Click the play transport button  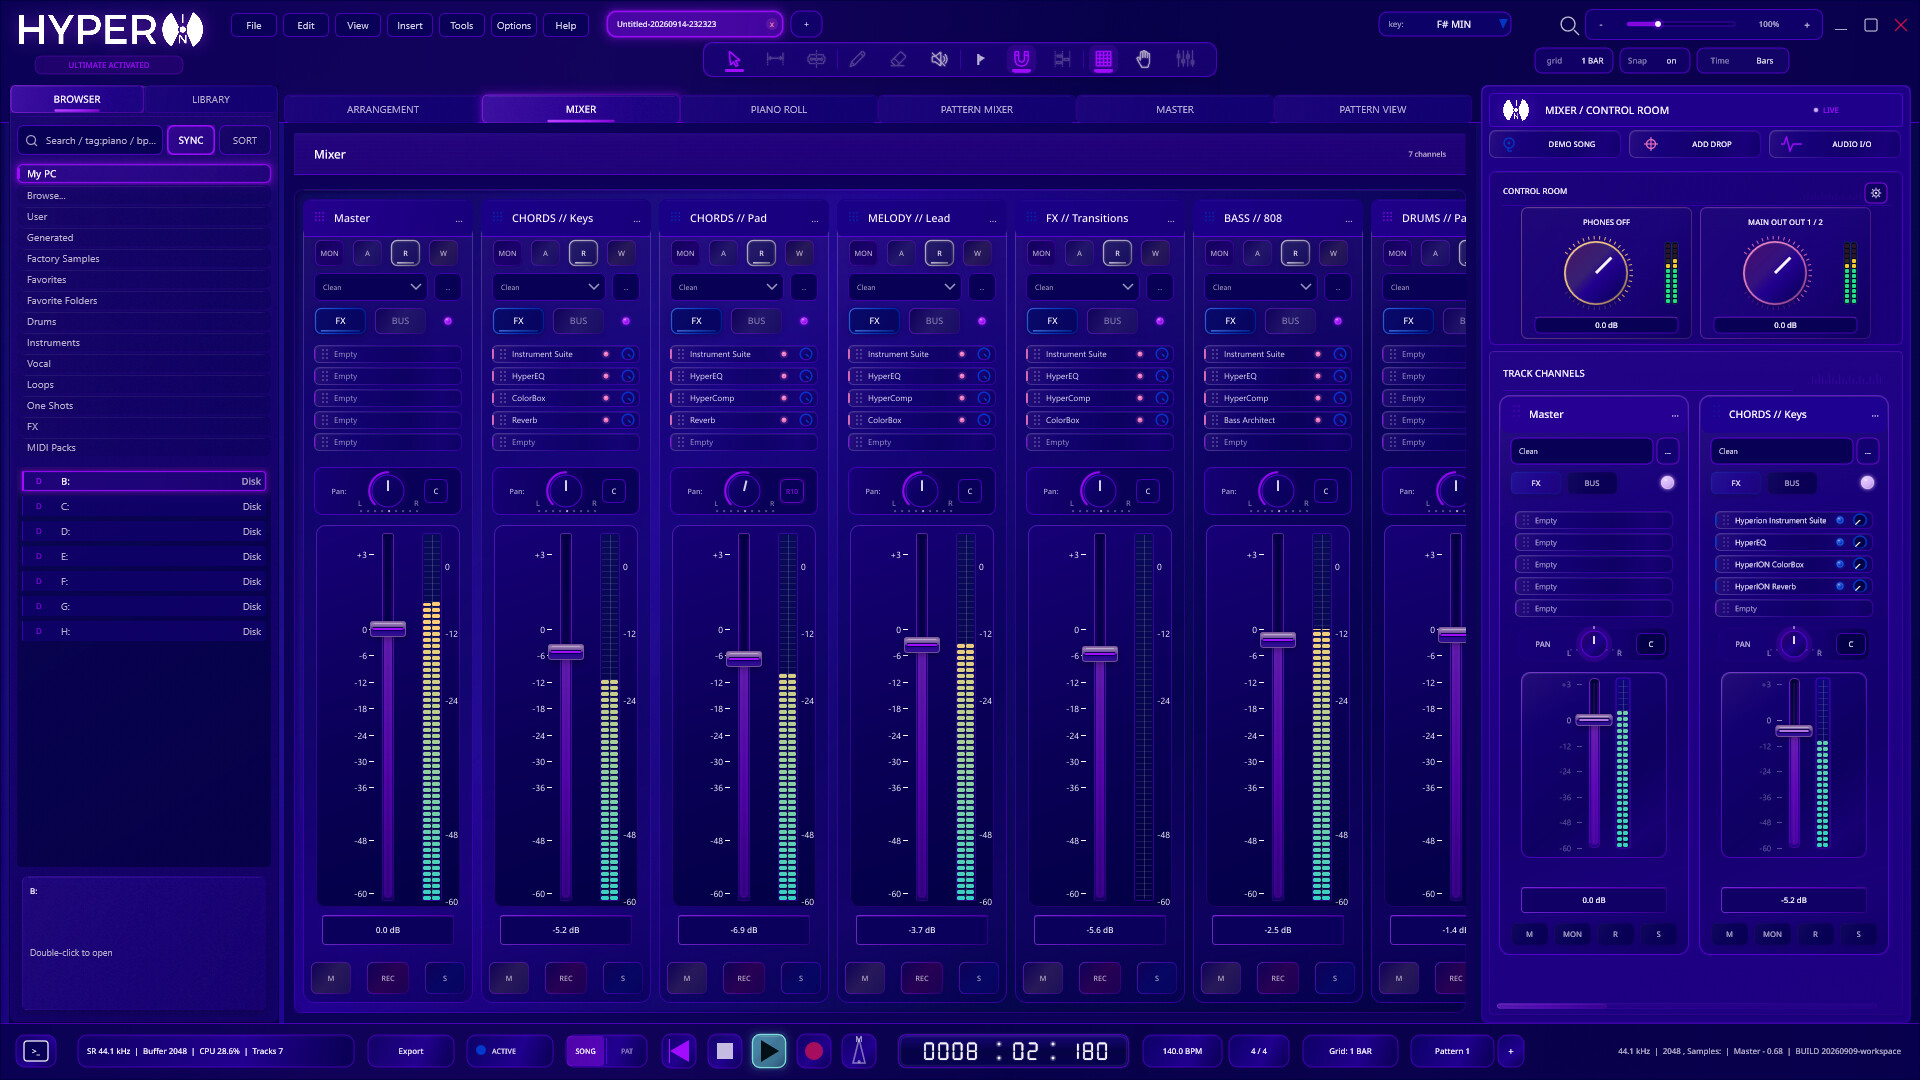(x=768, y=1051)
